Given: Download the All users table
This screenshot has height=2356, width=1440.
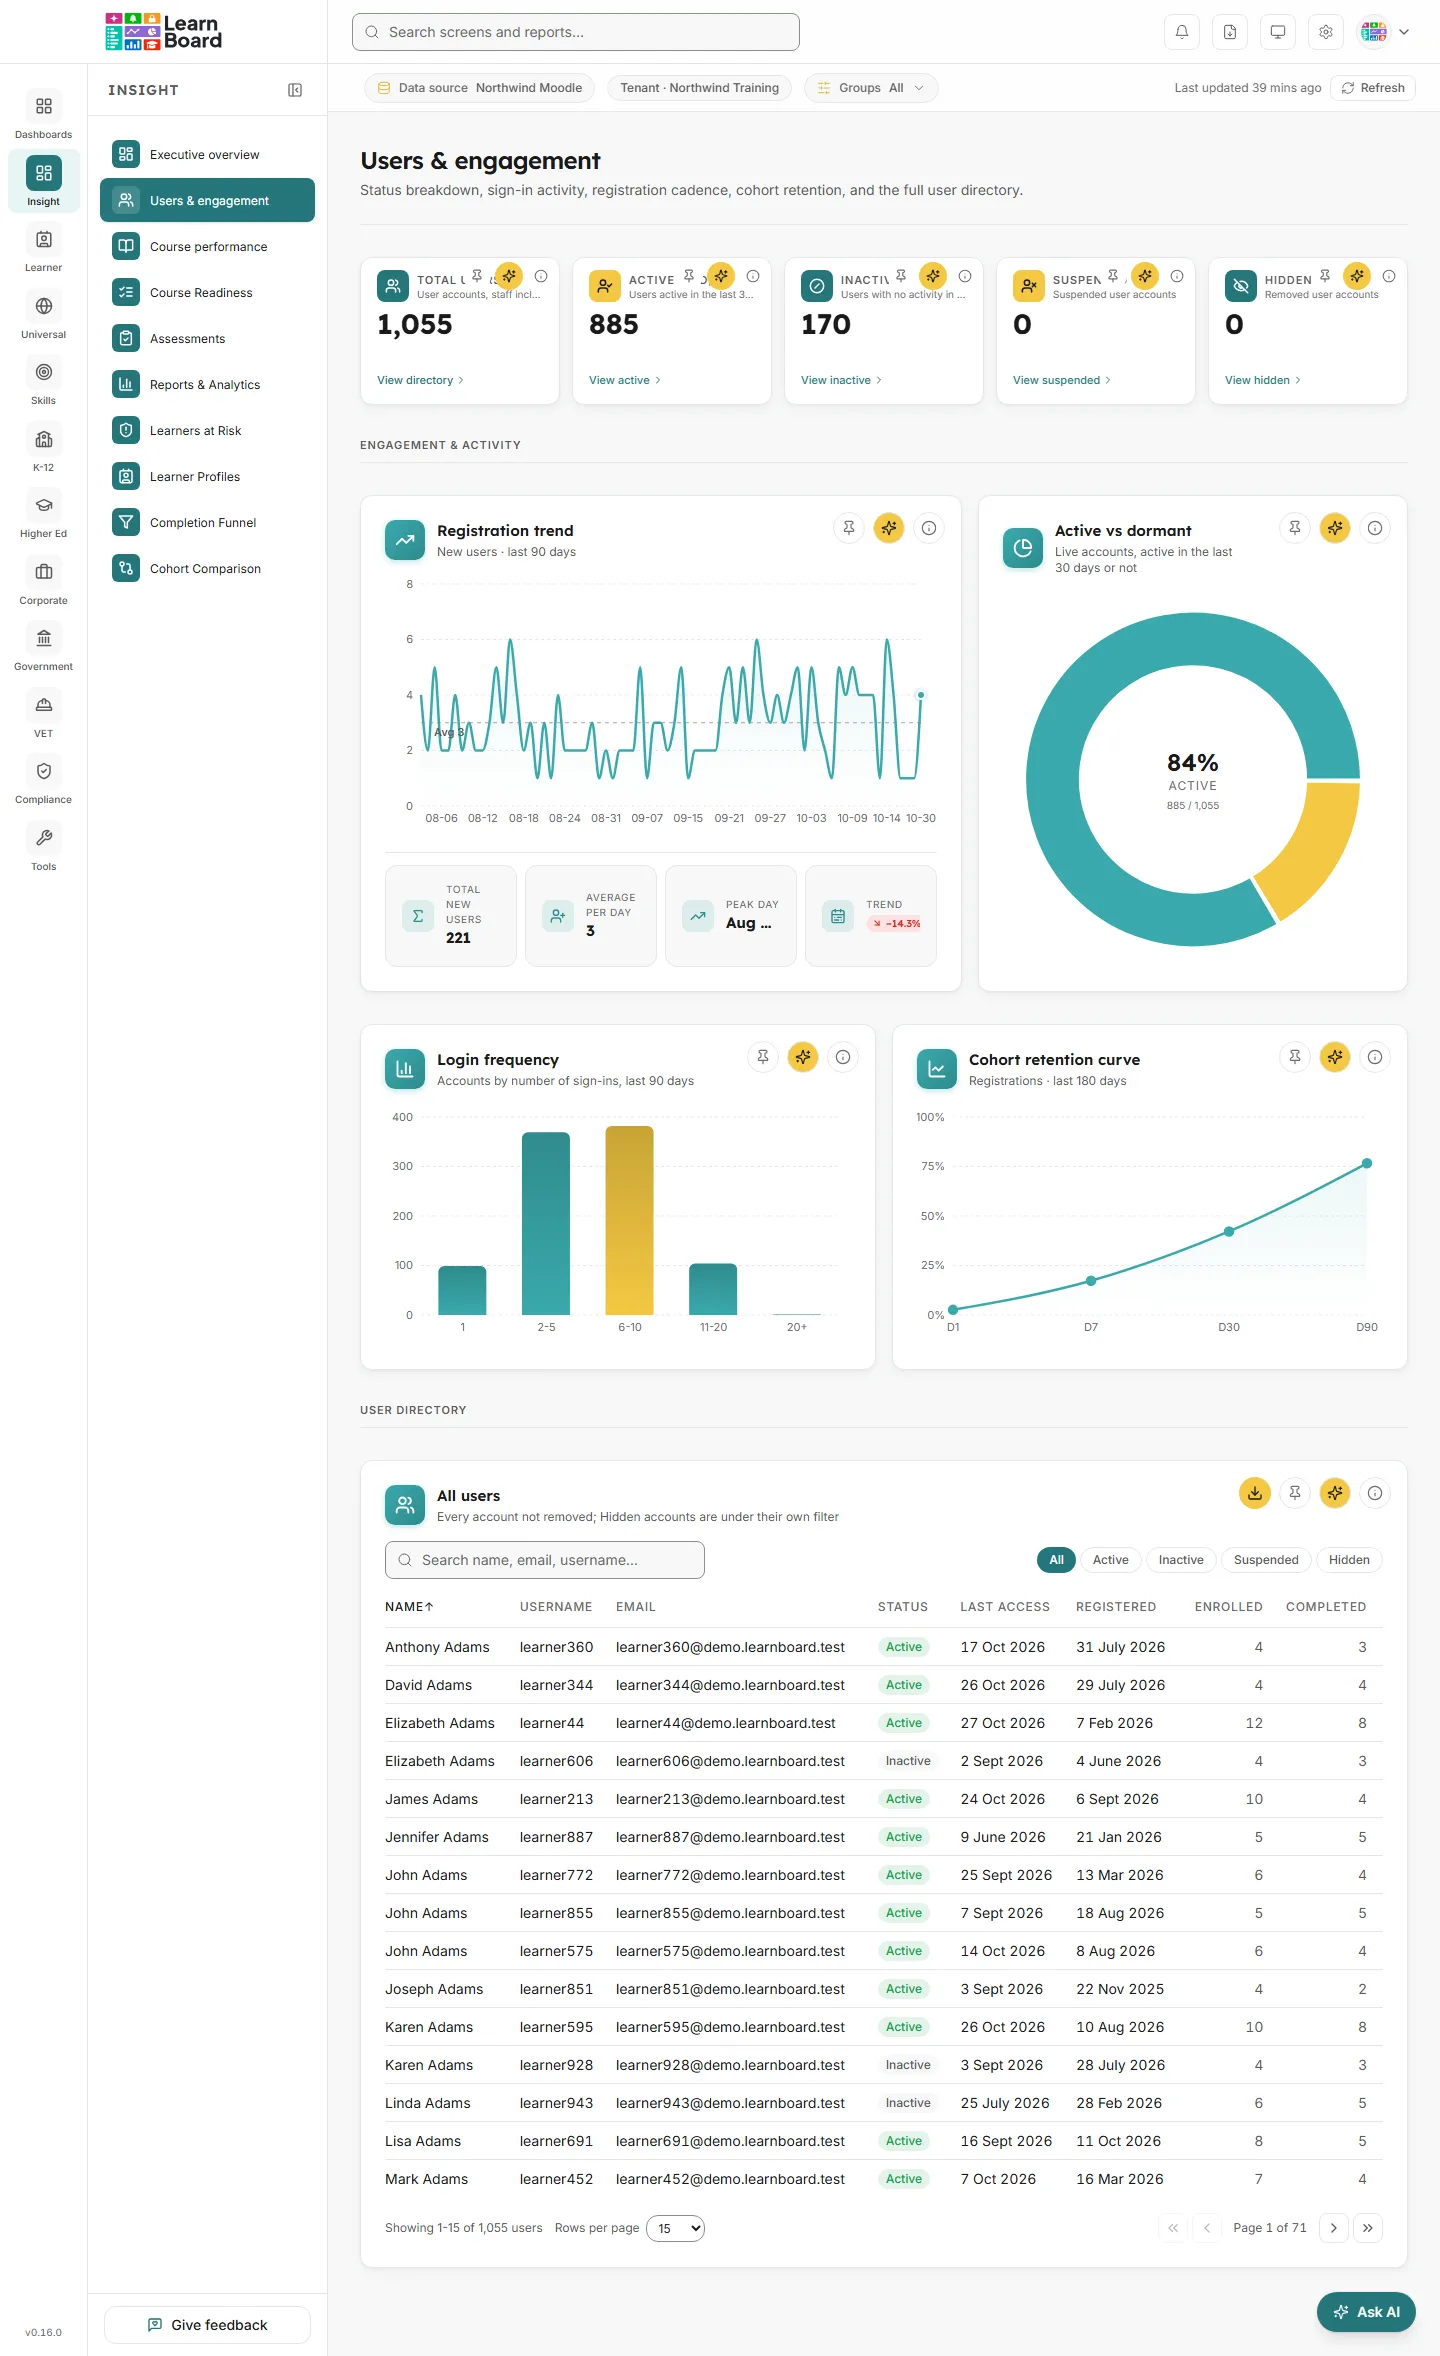Looking at the screenshot, I should [x=1255, y=1493].
